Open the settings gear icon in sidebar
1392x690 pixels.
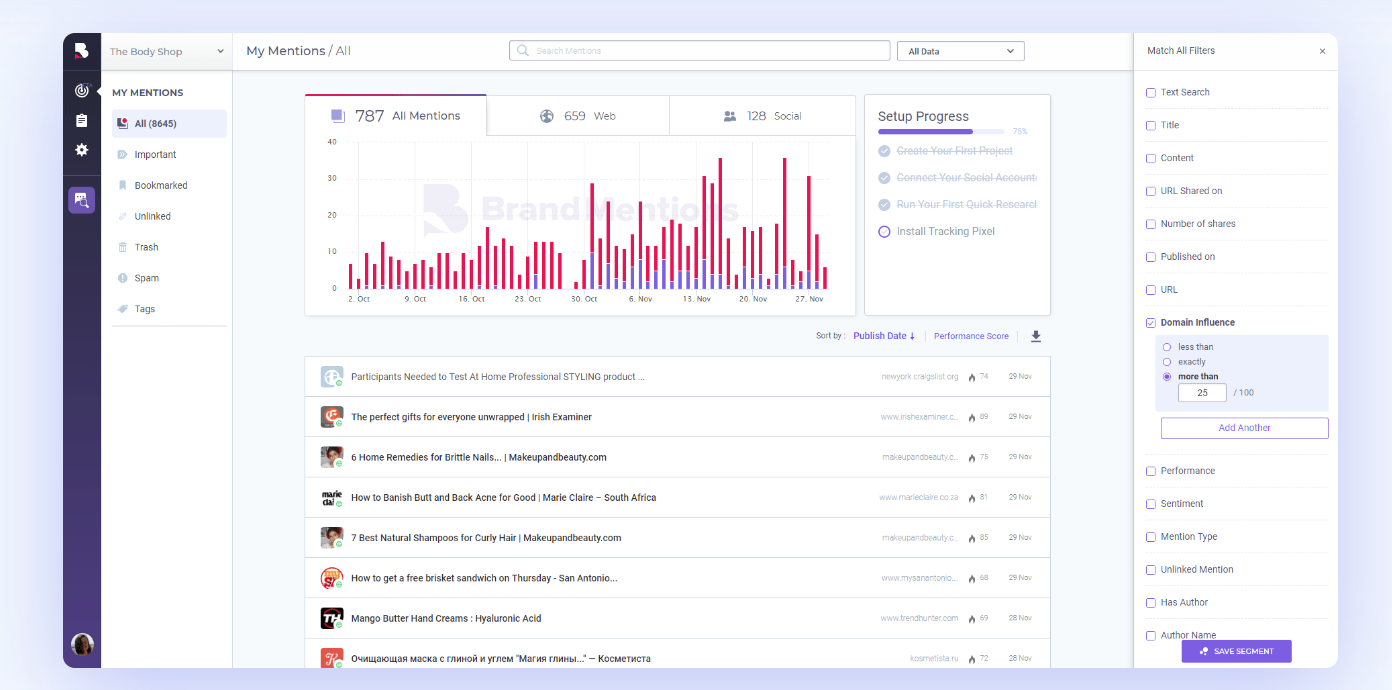[x=82, y=150]
